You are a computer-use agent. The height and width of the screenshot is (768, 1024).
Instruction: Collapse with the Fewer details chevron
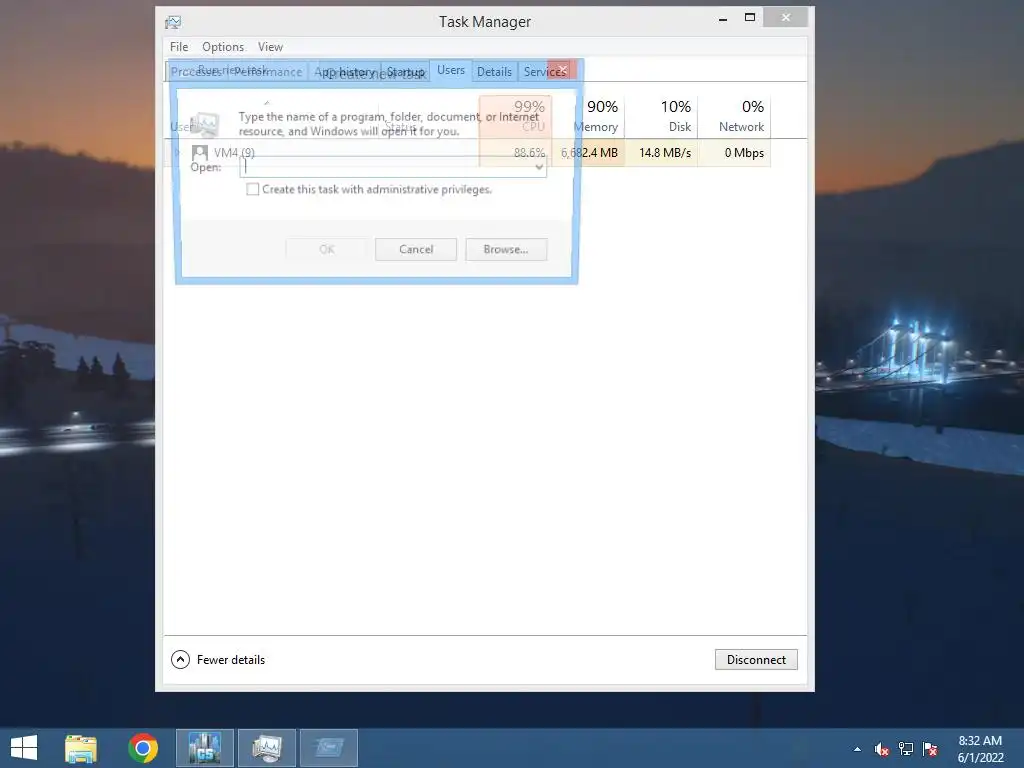click(180, 660)
